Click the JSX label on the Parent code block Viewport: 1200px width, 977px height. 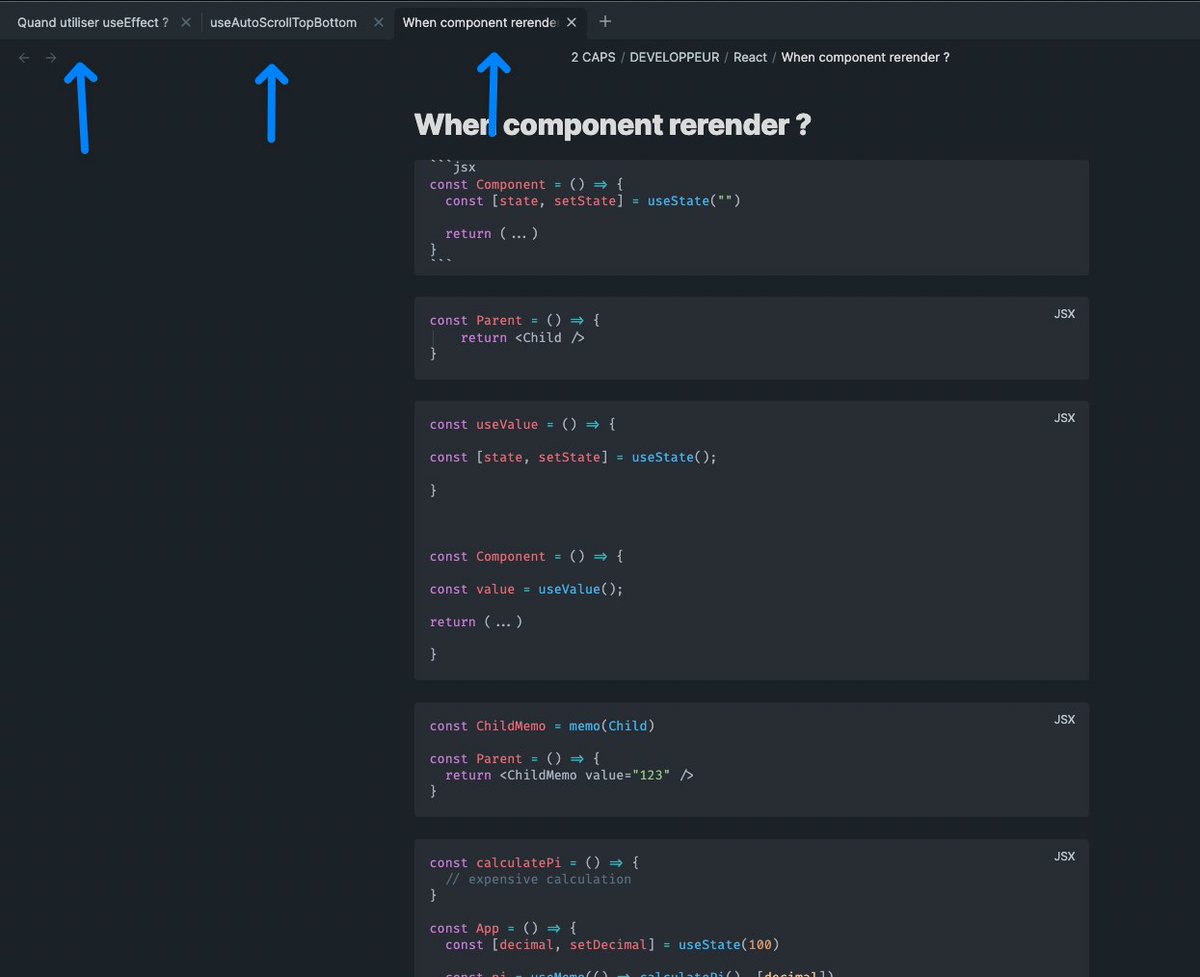coord(1064,313)
